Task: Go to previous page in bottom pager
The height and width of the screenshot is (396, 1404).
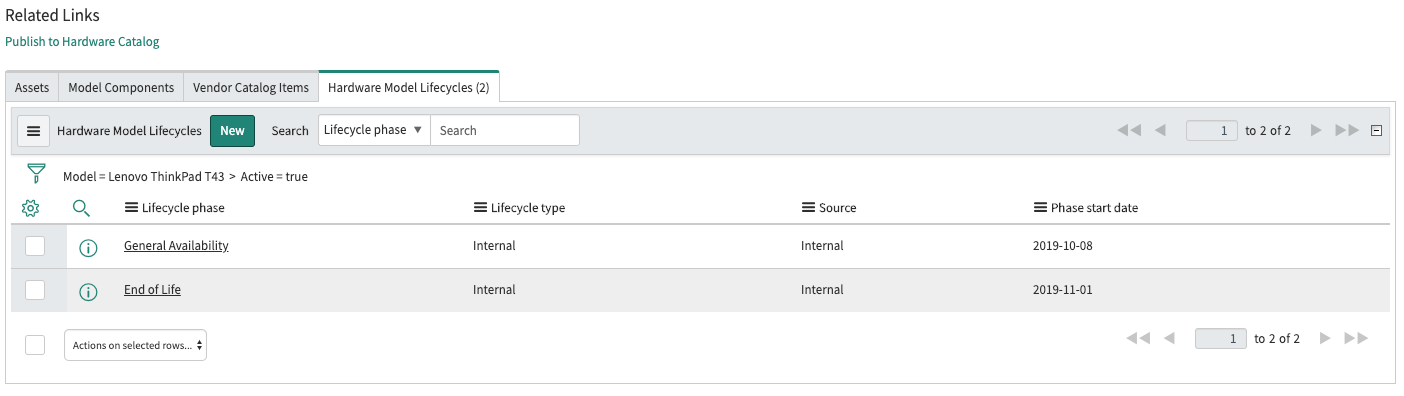Action: click(x=1169, y=339)
